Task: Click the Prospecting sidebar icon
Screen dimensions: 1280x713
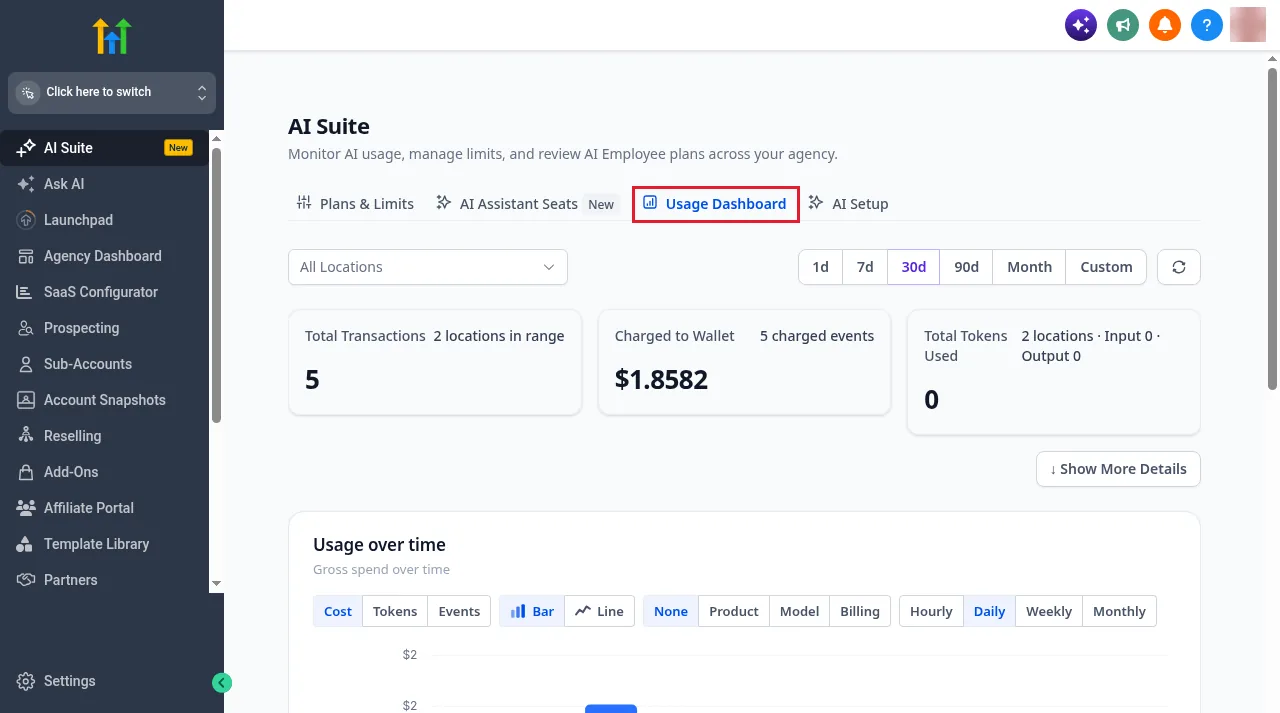Action: click(x=26, y=328)
